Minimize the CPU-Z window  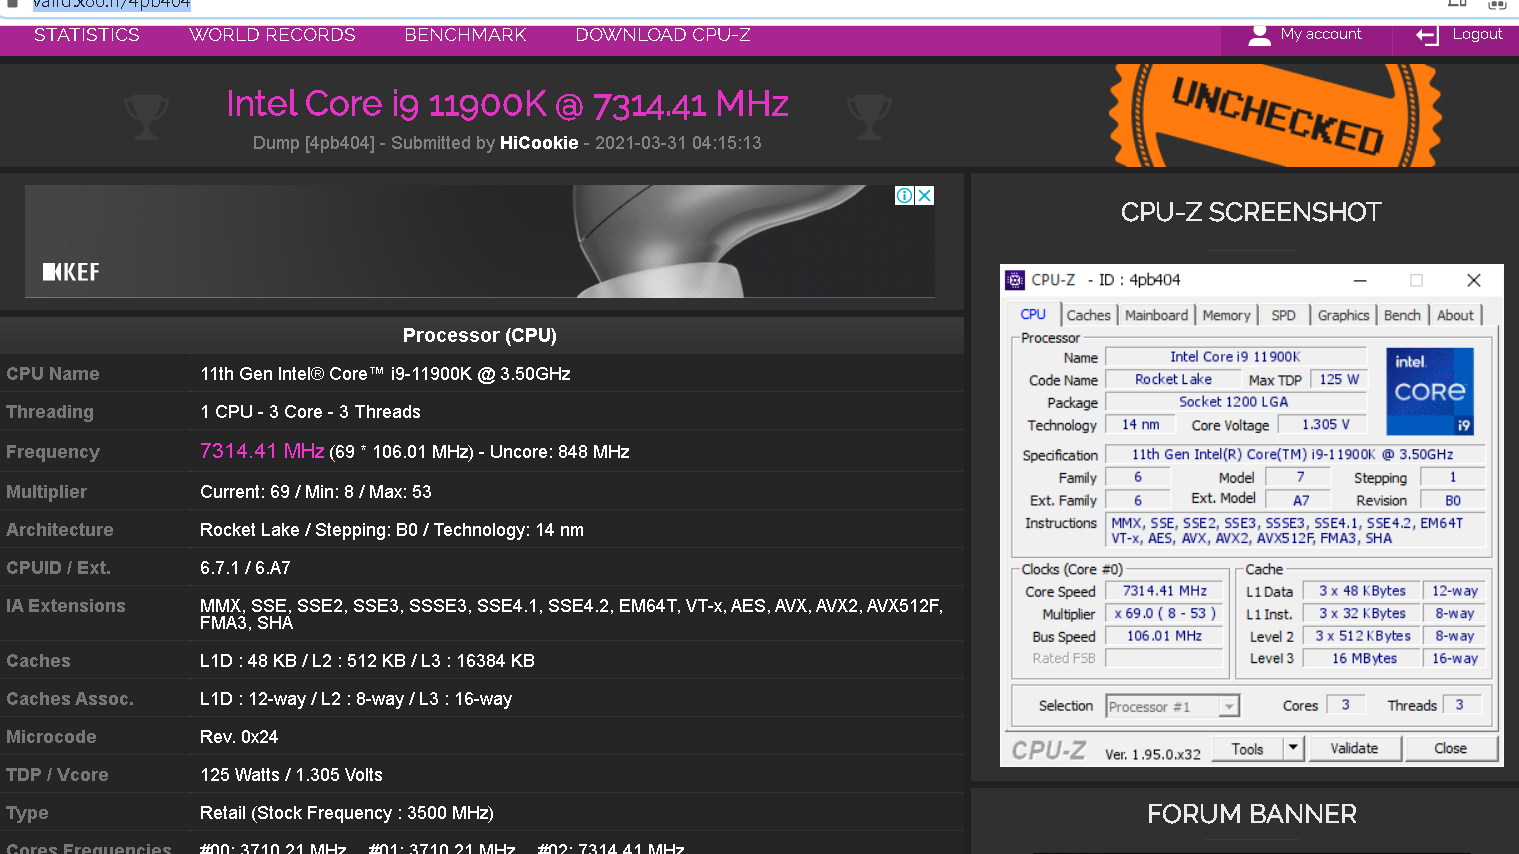pos(1360,280)
